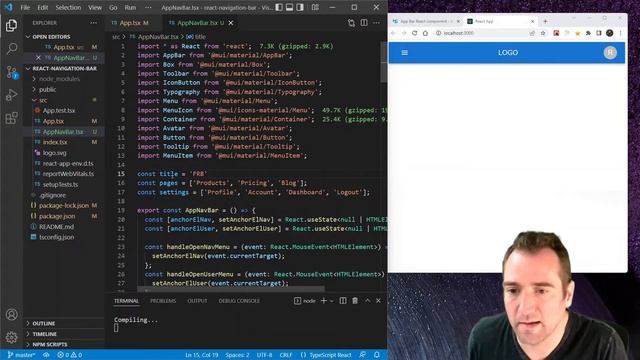The image size is (640, 360).
Task: Close the terminal panel
Action: pyautogui.click(x=378, y=301)
